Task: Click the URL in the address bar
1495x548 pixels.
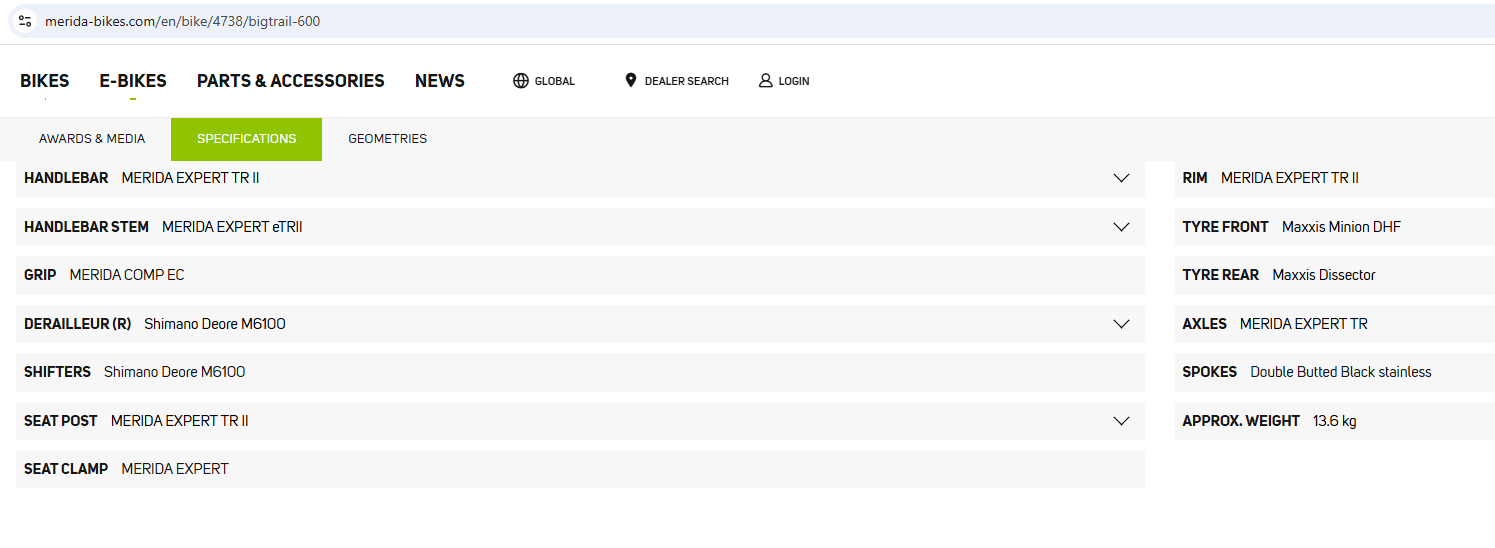Action: 183,21
